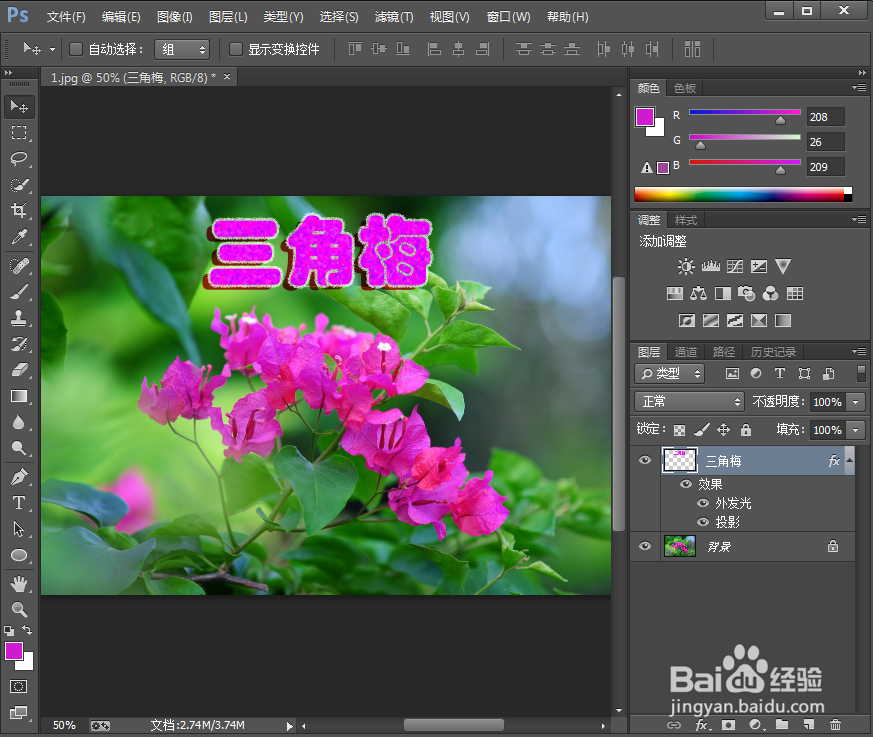Screen dimensions: 873x737
Task: Create a new layer
Action: tap(809, 724)
